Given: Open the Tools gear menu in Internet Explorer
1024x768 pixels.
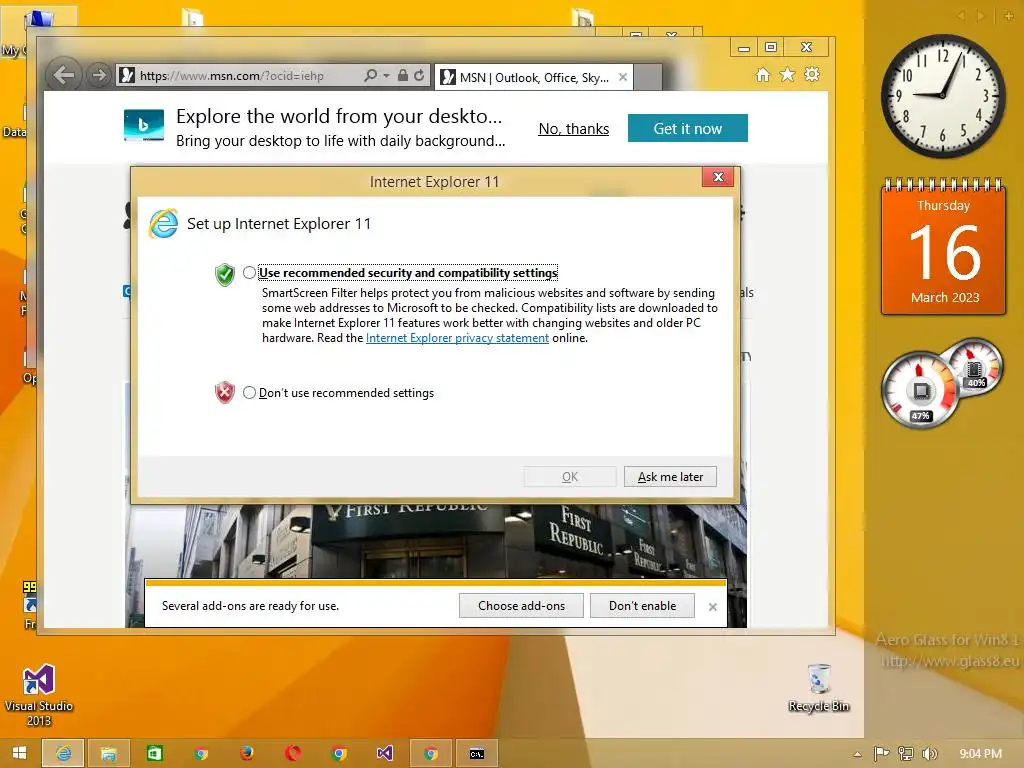Looking at the screenshot, I should coord(812,74).
